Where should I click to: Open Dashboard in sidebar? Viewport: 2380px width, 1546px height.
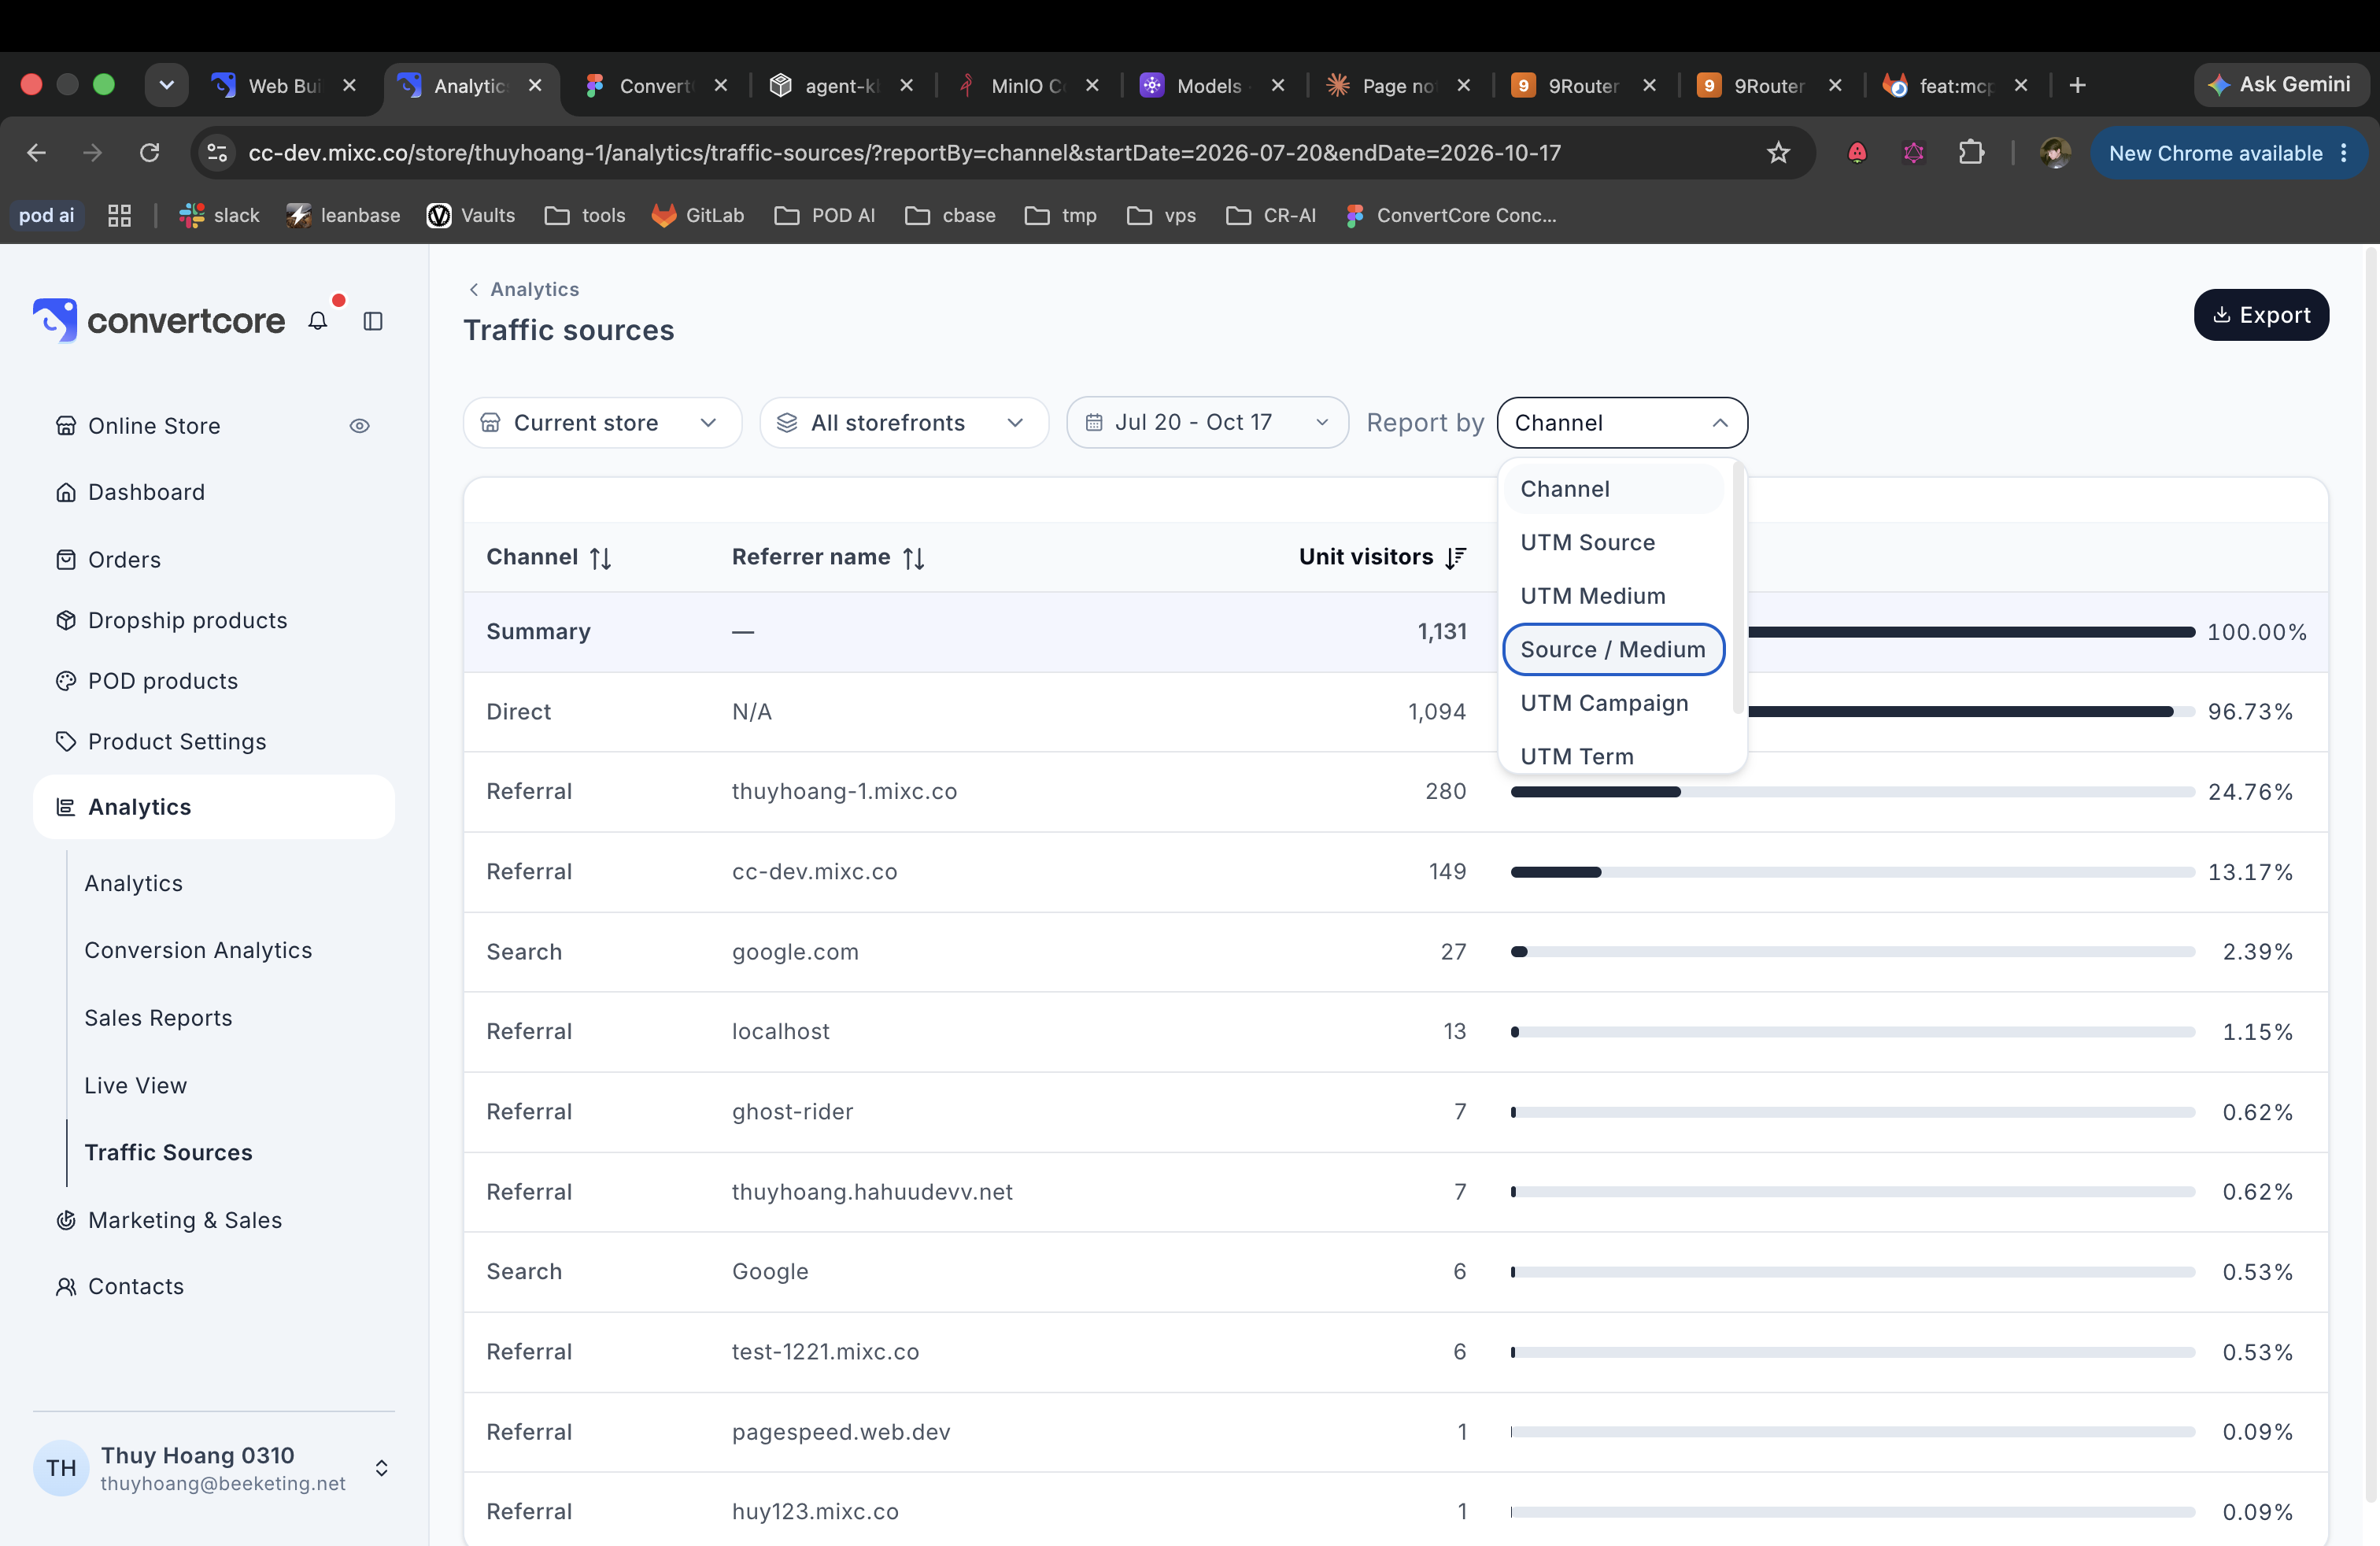pos(146,492)
